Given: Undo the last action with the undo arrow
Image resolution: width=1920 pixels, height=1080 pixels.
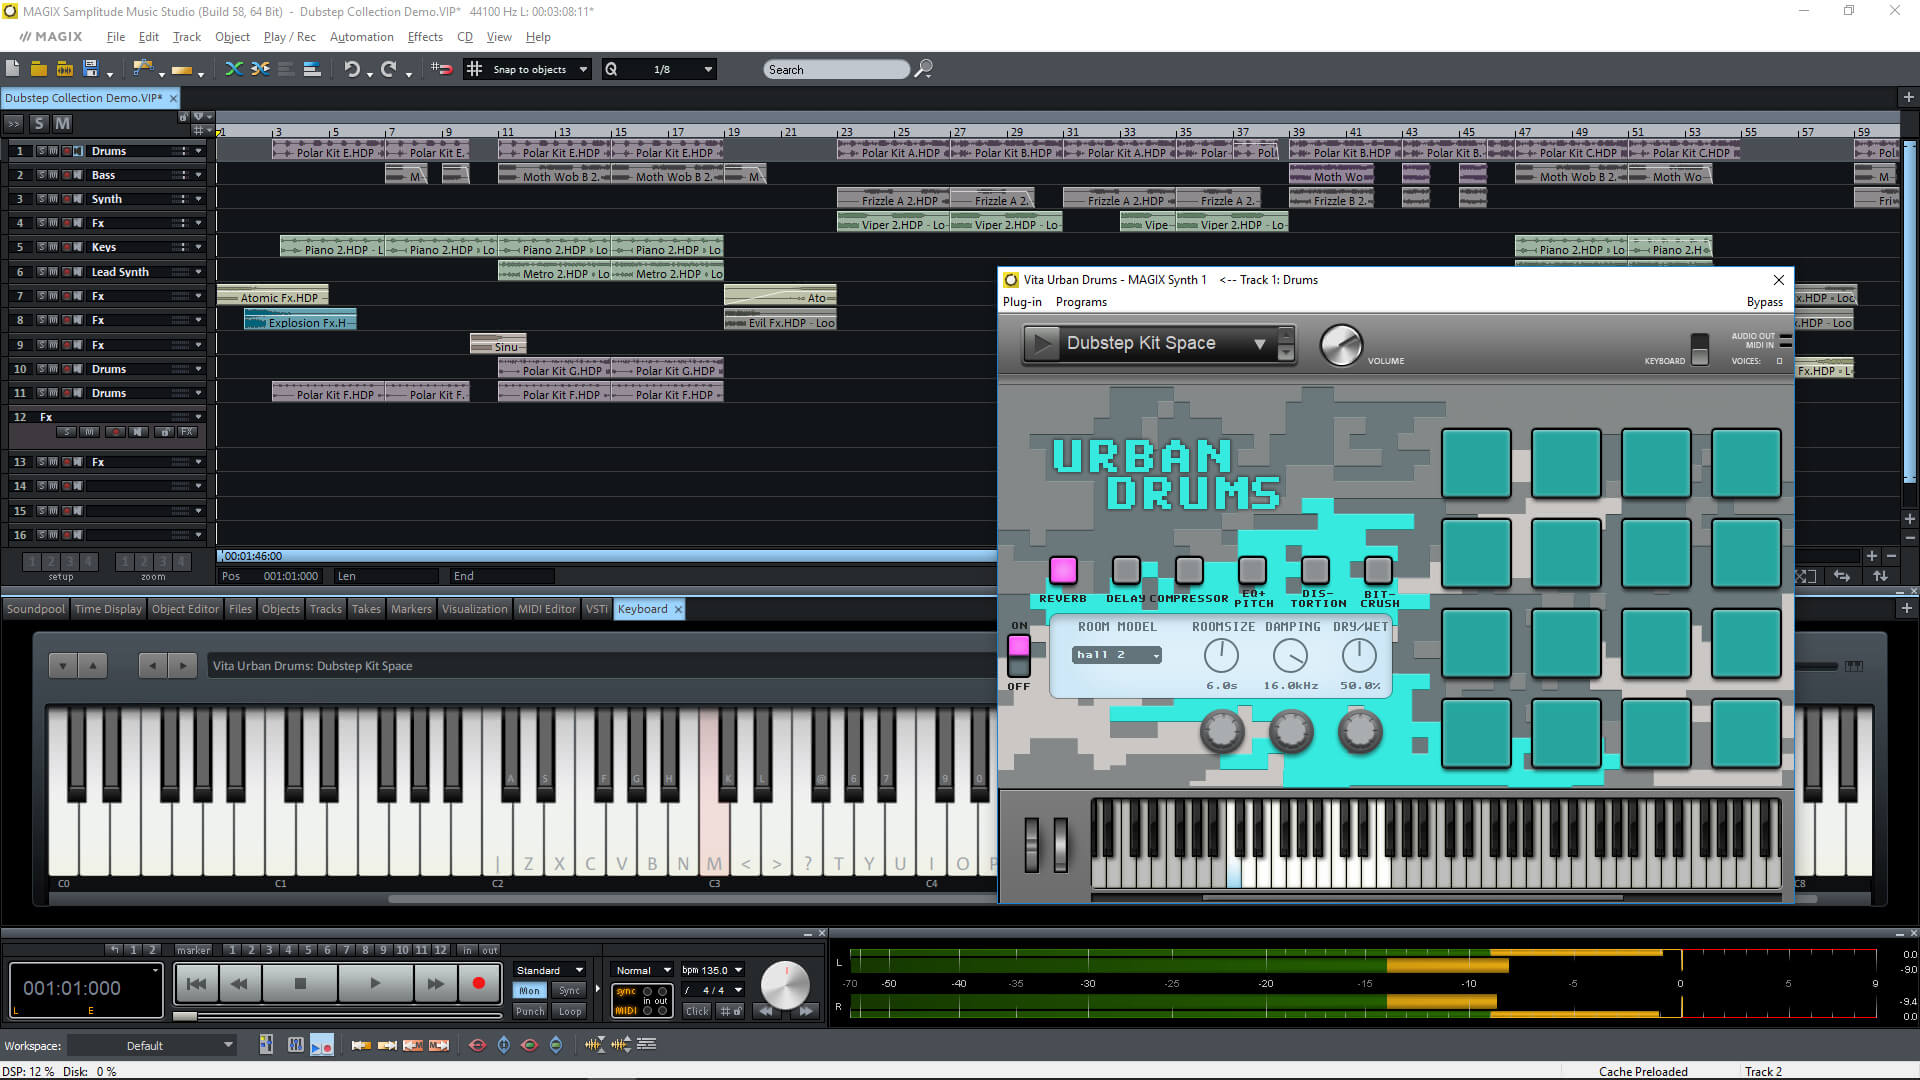Looking at the screenshot, I should pos(352,69).
